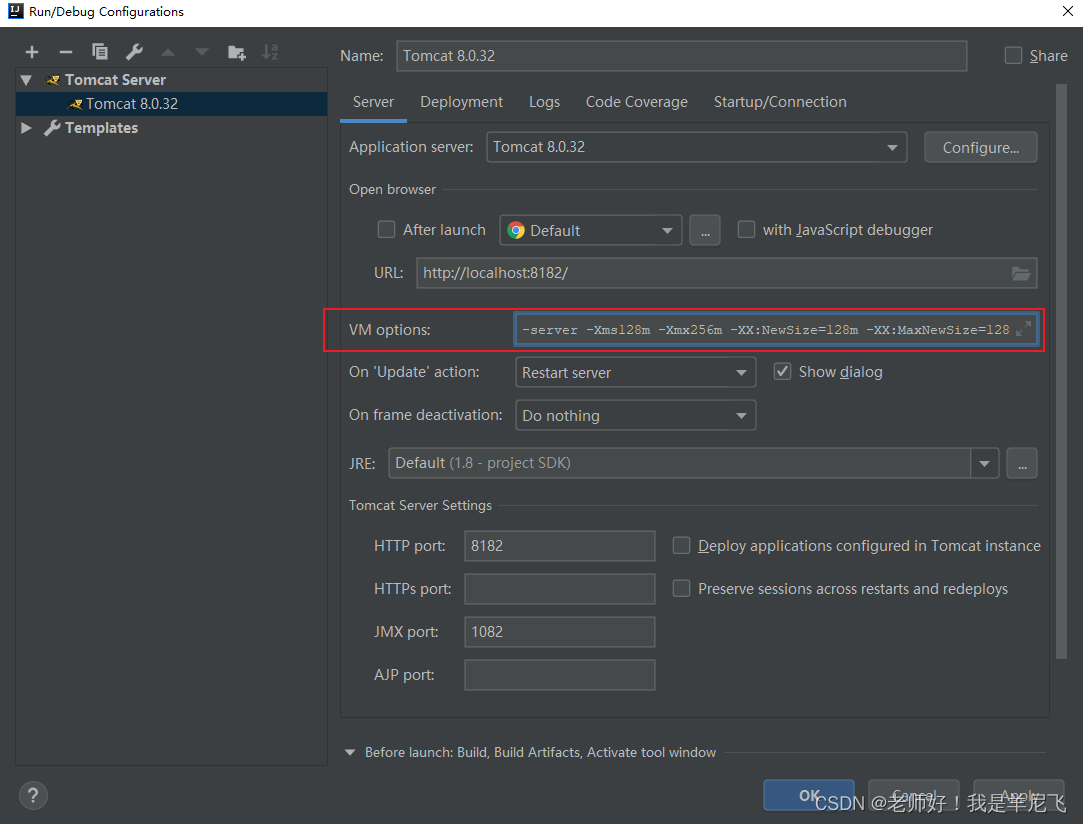Click help question mark button
This screenshot has height=824, width=1083.
click(x=33, y=795)
